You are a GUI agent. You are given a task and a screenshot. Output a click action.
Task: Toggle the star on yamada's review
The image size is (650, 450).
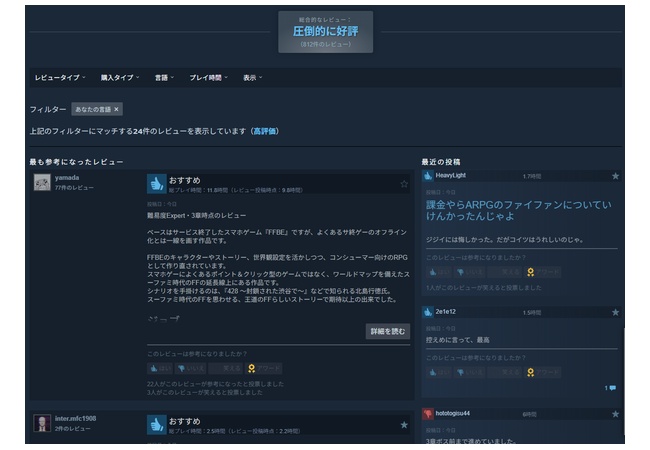[x=404, y=184]
